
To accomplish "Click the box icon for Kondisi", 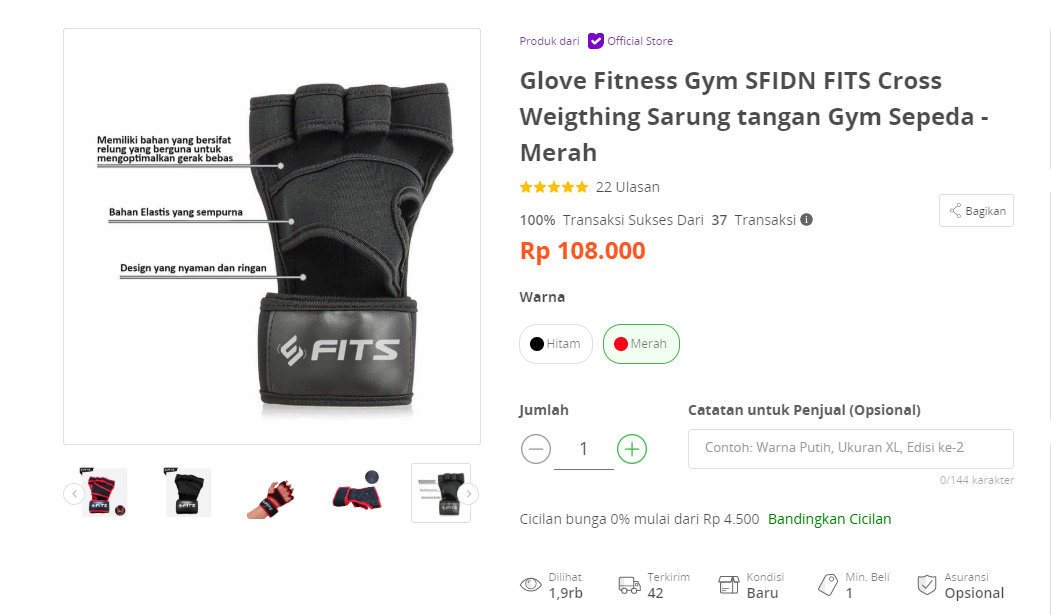I will click(728, 585).
